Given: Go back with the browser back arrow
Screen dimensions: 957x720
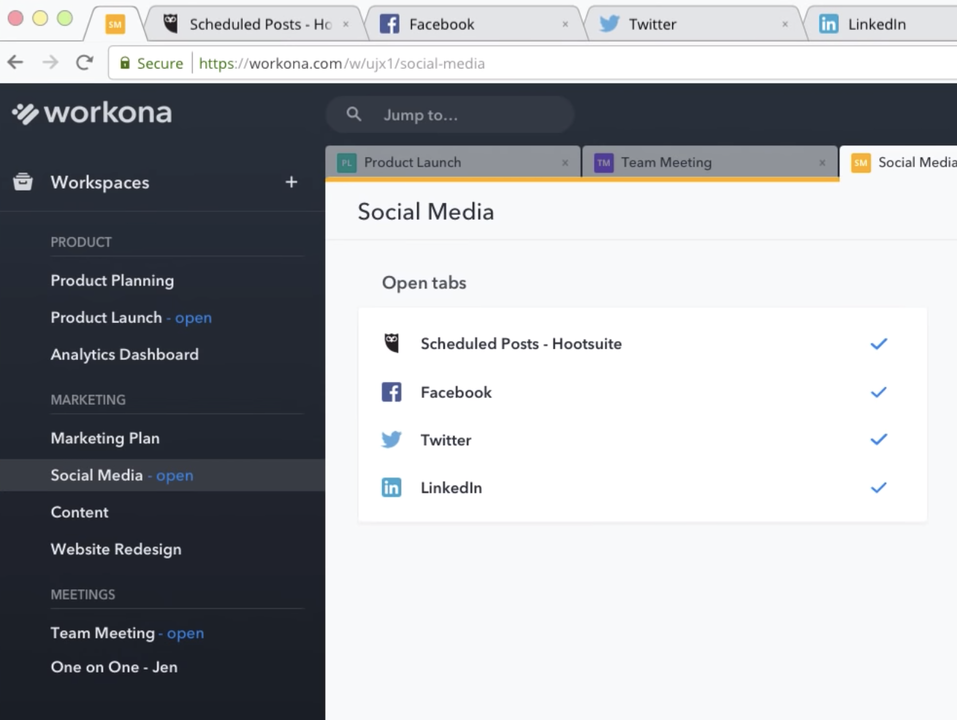Looking at the screenshot, I should [16, 62].
